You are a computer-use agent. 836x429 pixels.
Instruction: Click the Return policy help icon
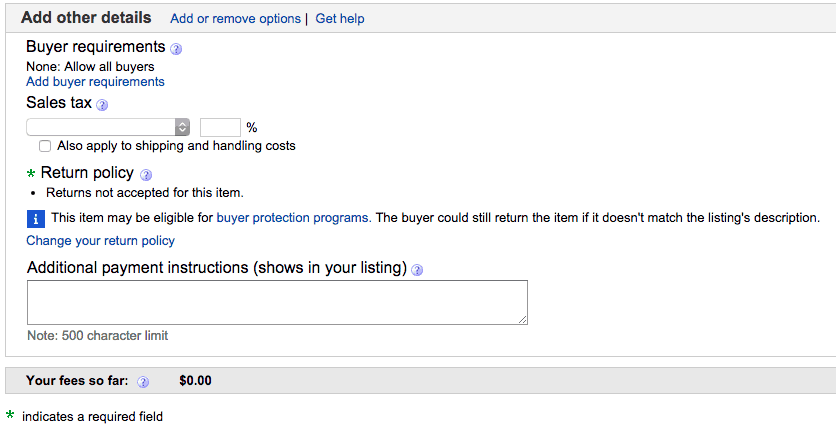146,175
